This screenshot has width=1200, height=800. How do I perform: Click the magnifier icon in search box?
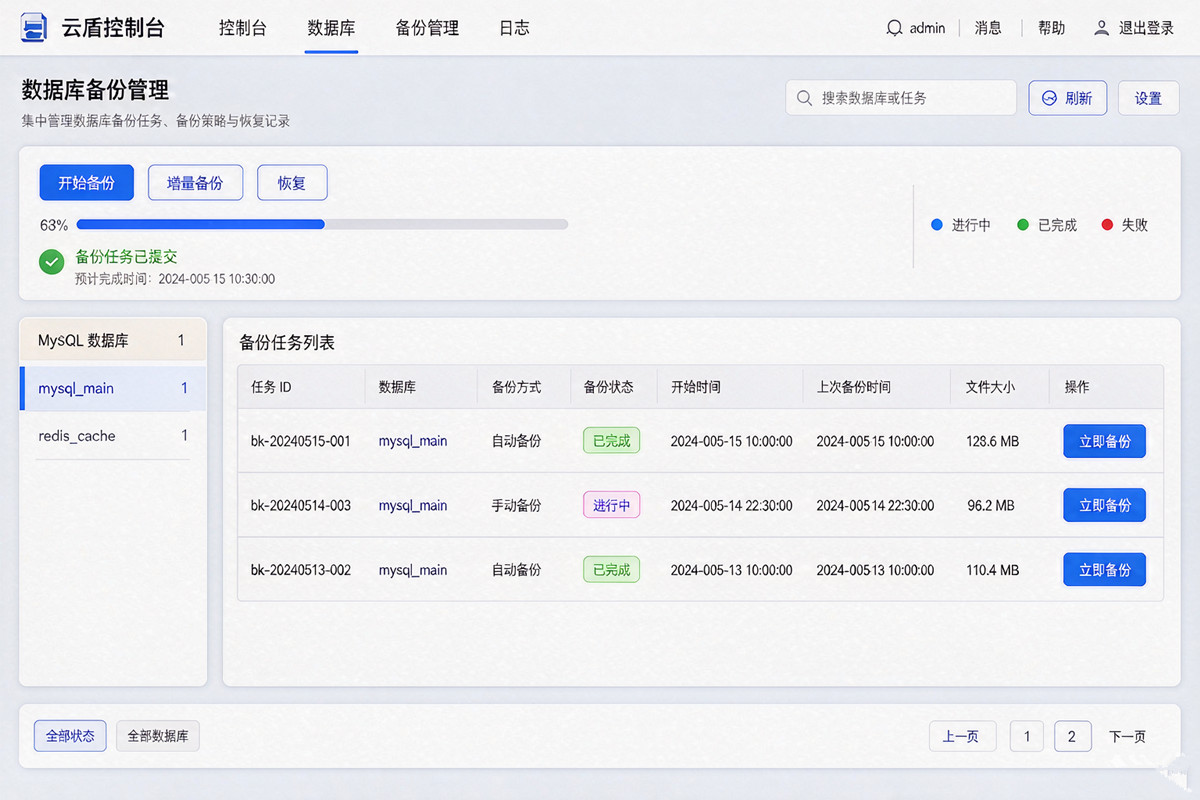pos(804,98)
